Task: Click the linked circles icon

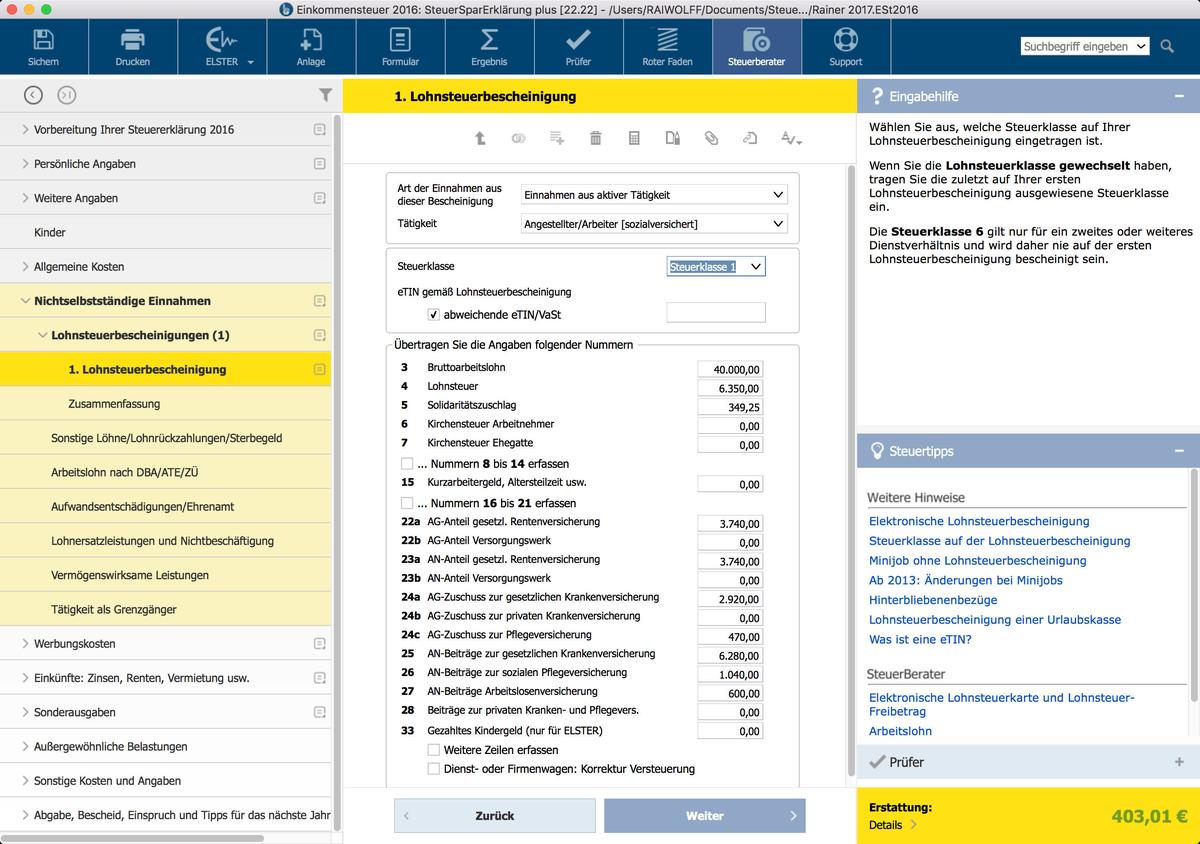Action: tap(518, 139)
